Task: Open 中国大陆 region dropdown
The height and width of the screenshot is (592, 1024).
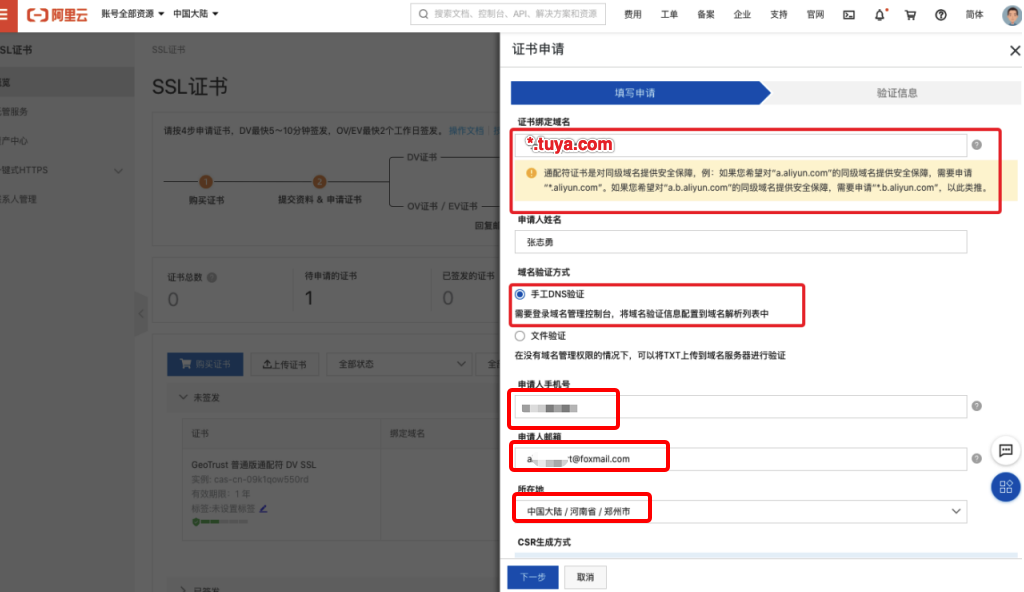Action: [195, 14]
